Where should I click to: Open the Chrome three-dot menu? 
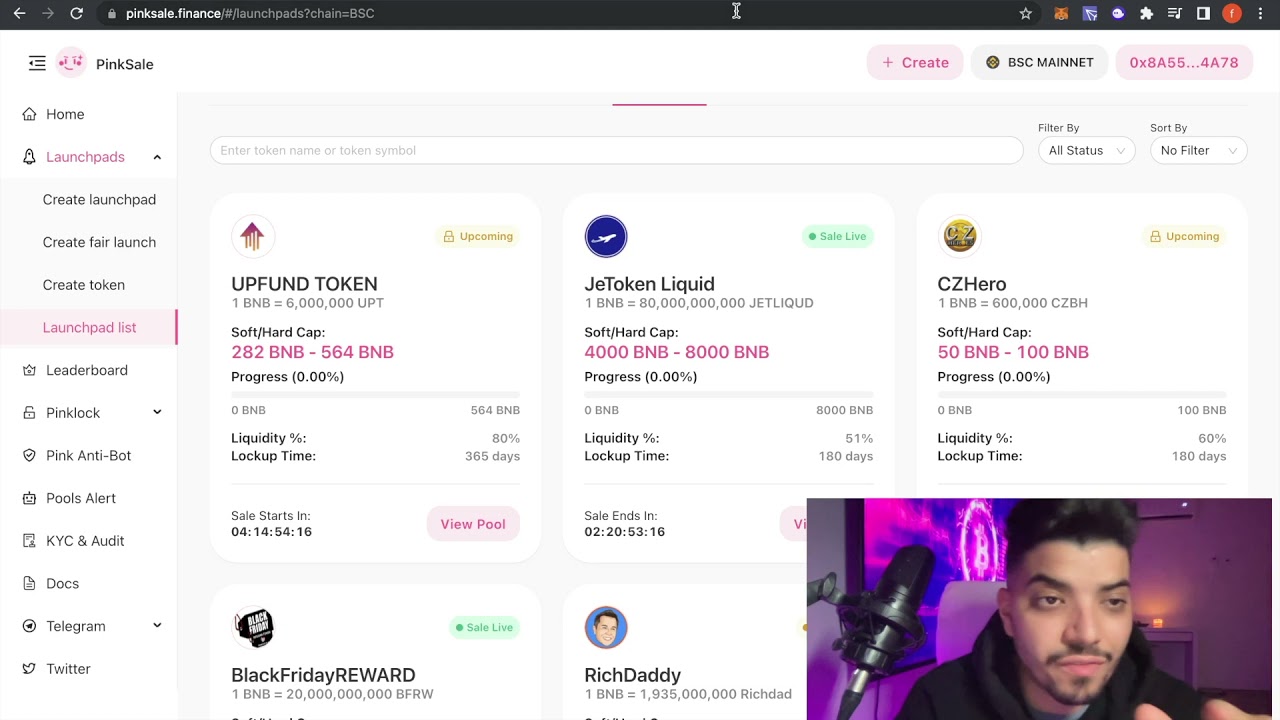coord(1261,13)
